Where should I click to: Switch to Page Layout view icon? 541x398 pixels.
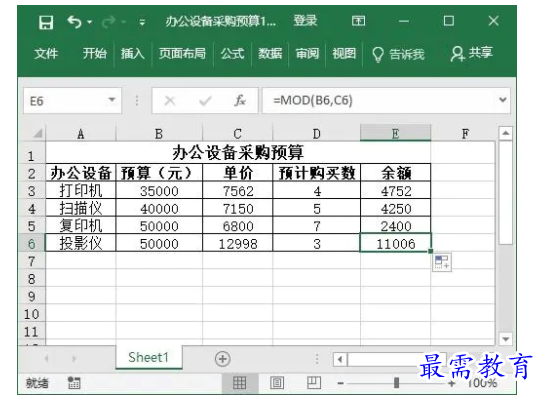point(277,382)
